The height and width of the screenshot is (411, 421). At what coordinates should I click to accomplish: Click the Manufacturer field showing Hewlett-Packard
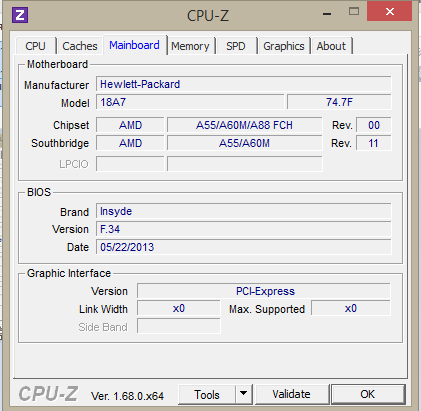(244, 84)
